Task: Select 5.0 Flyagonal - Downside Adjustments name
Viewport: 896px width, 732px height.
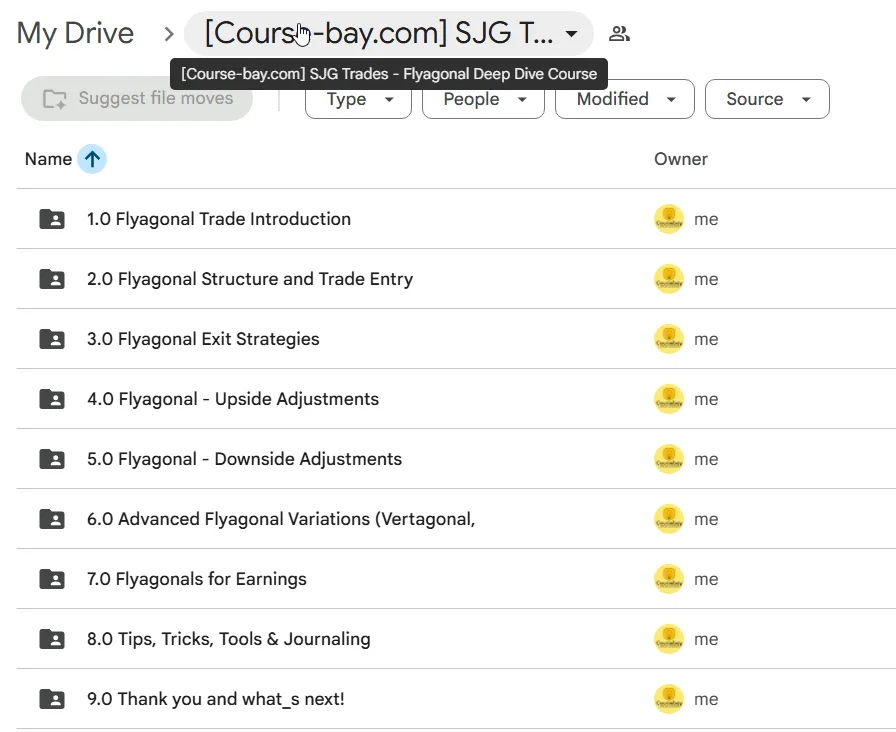Action: (244, 459)
